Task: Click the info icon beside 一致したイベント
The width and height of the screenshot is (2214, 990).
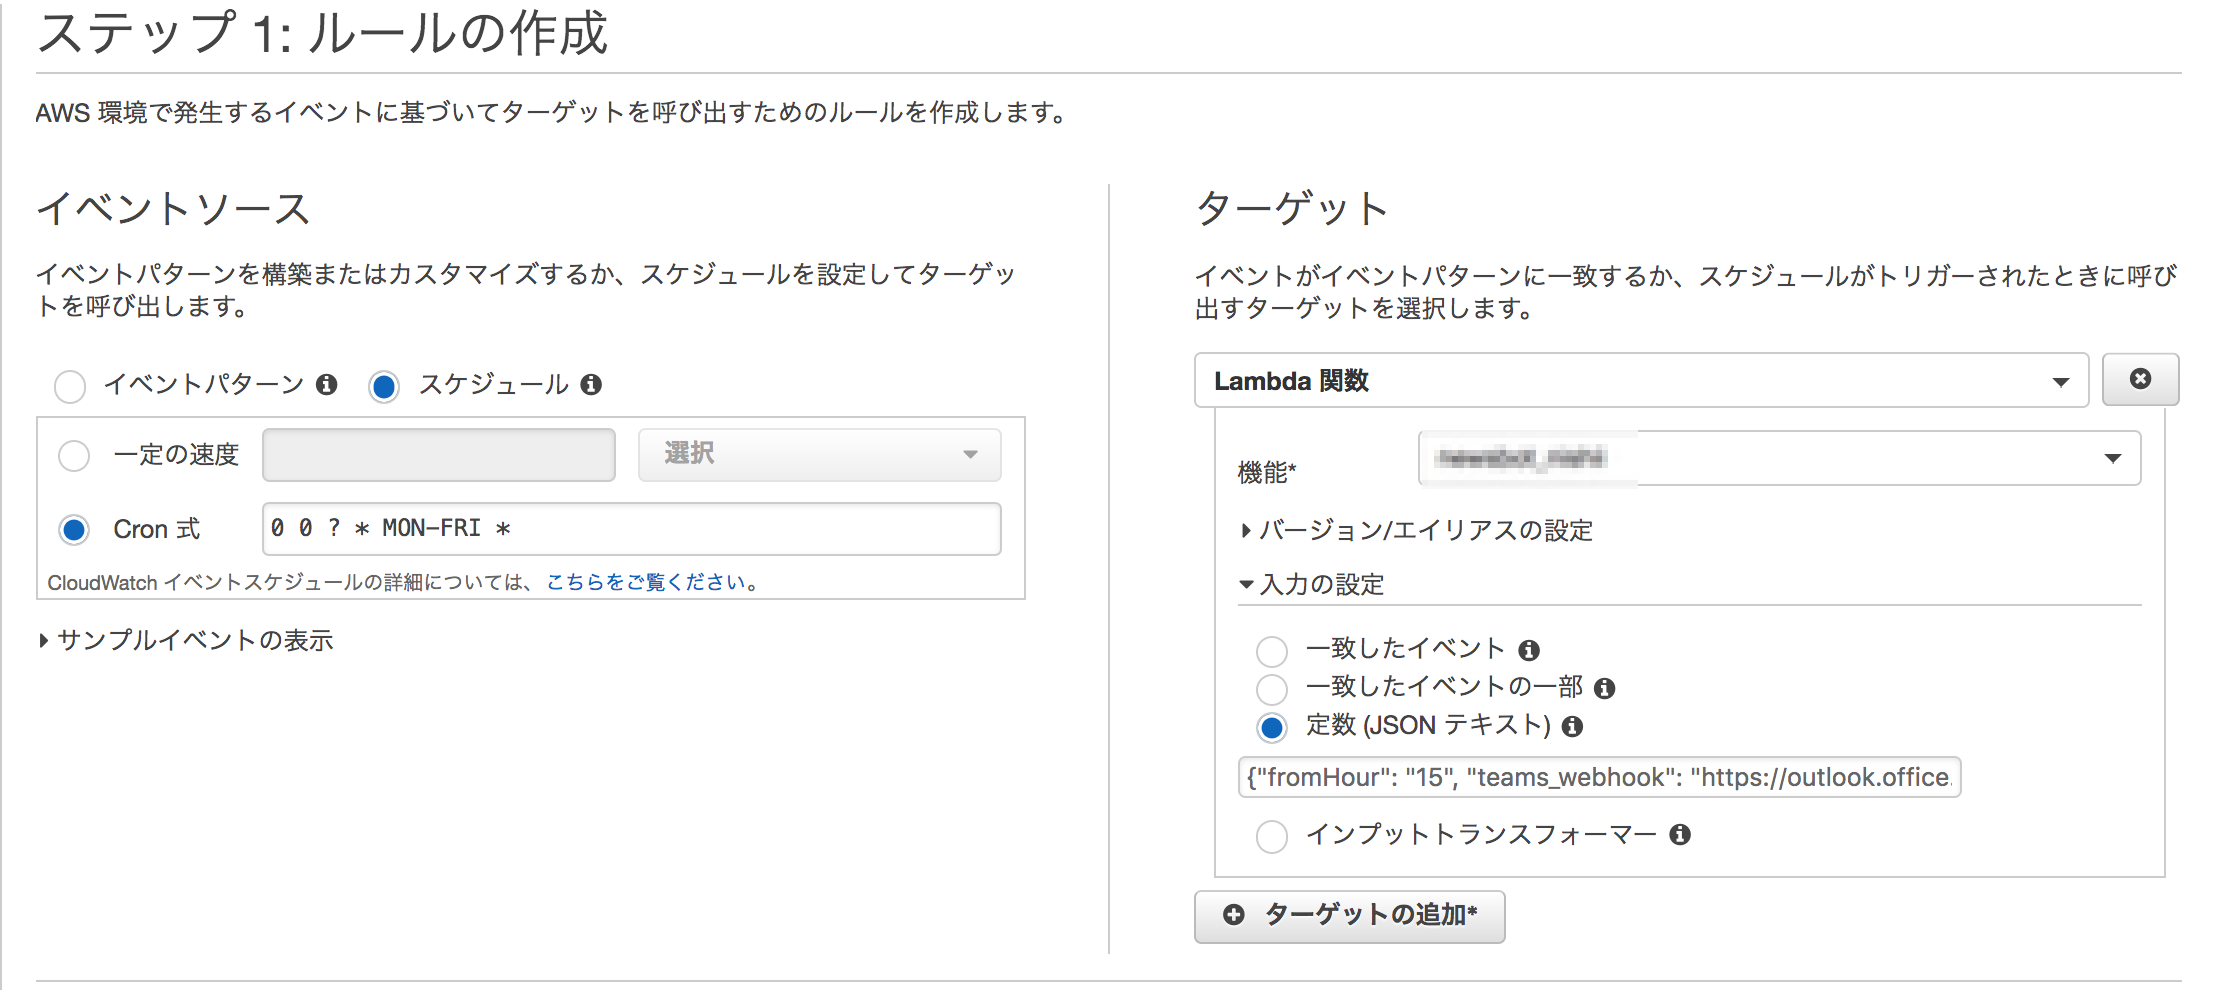Action: click(1530, 649)
